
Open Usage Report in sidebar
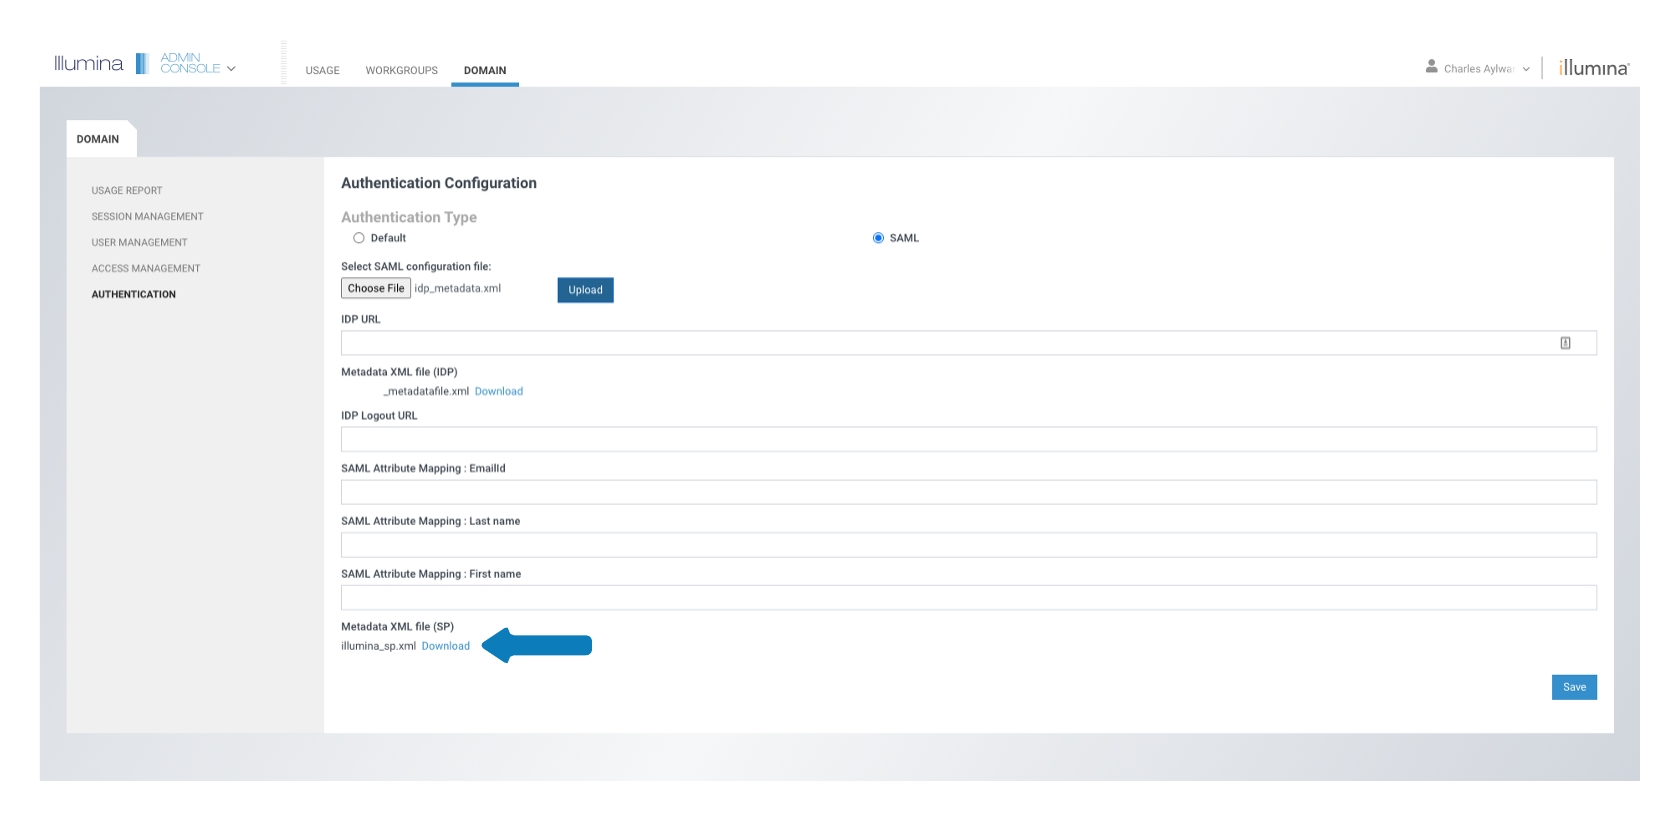[127, 191]
